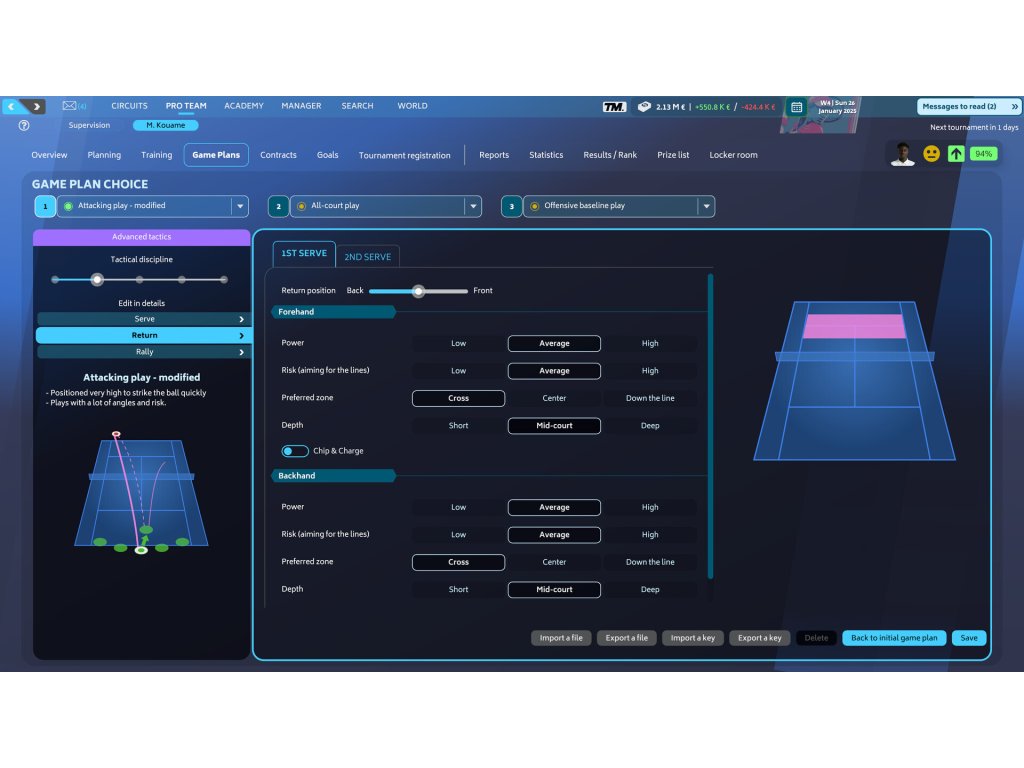1024x768 pixels.
Task: Open the Planning tab
Action: [104, 155]
